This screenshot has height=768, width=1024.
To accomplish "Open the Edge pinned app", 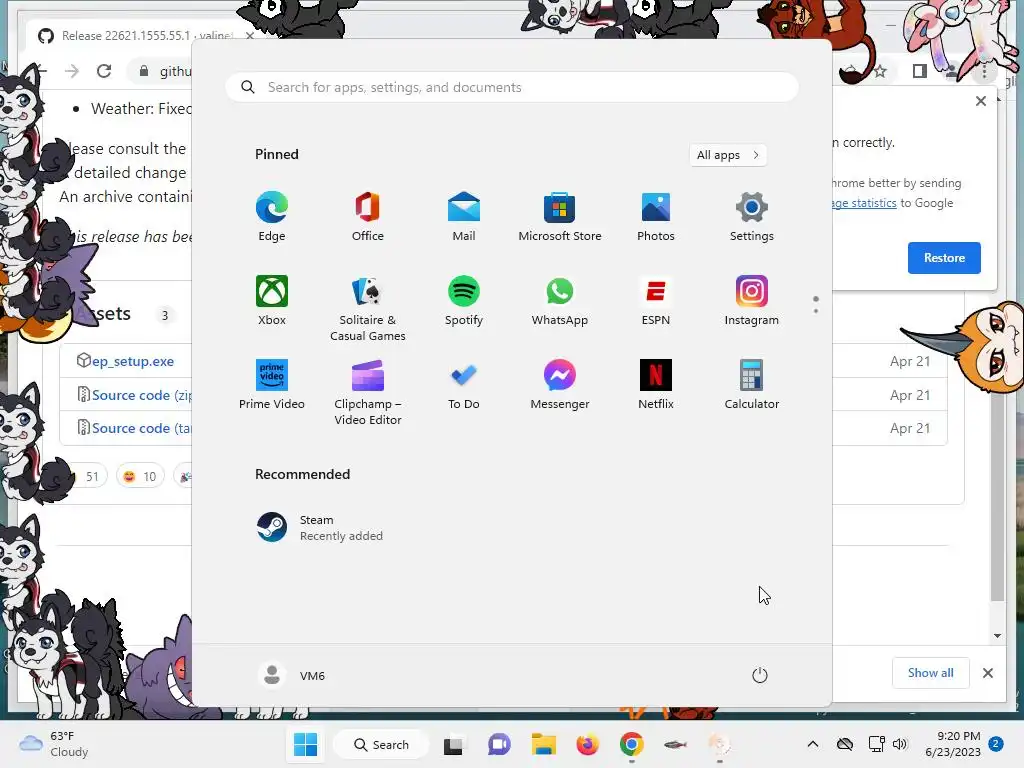I will click(x=272, y=217).
